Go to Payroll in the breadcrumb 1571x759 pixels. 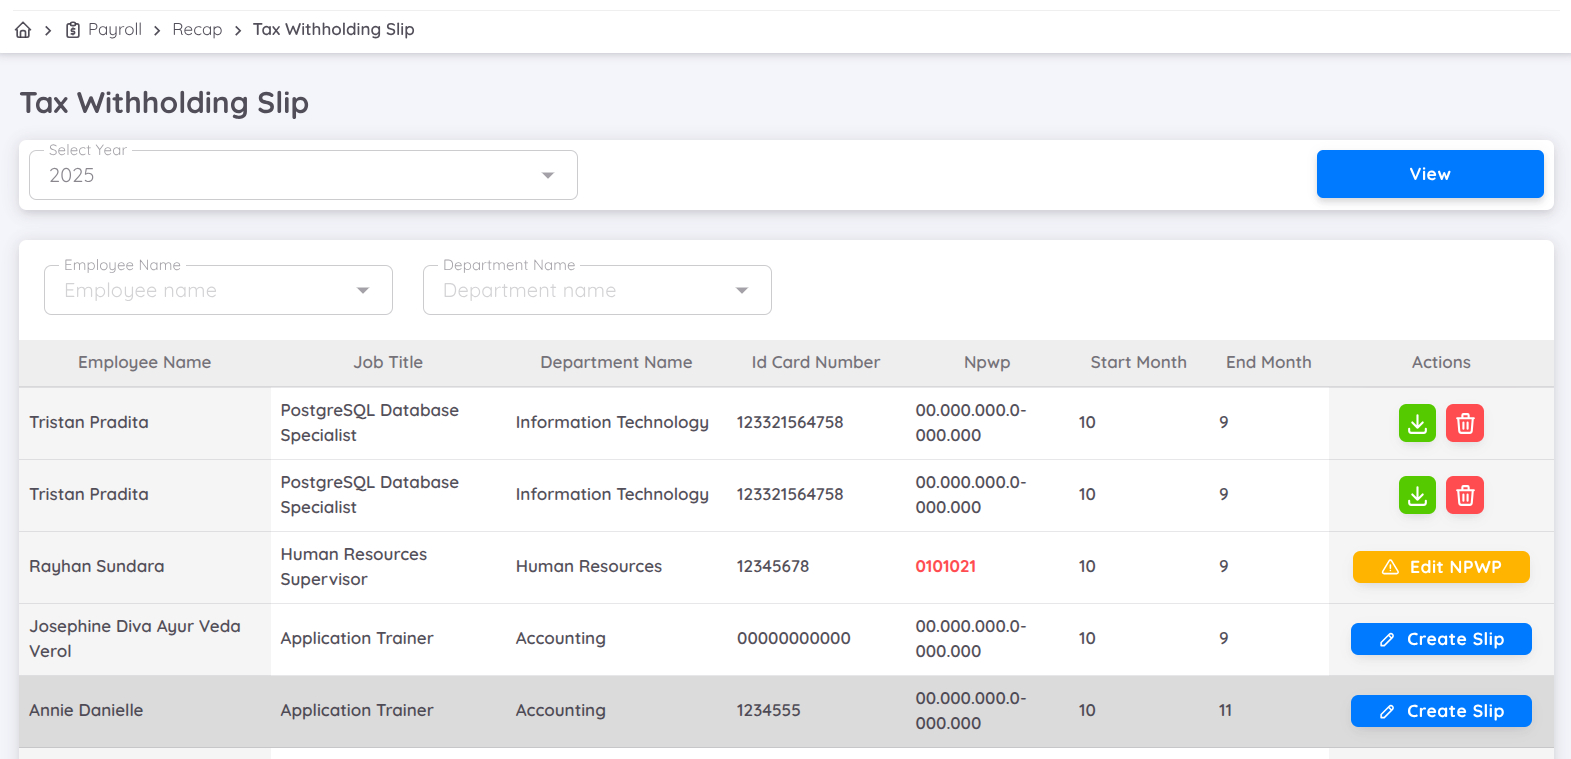[x=115, y=30]
